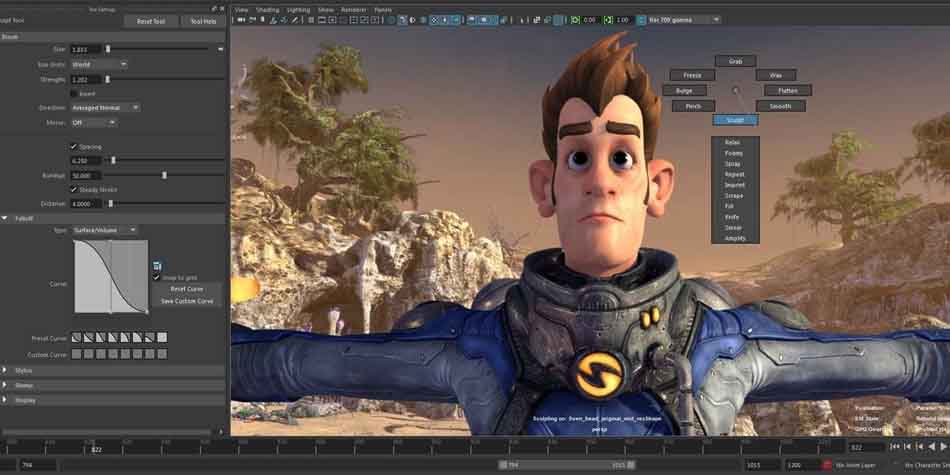
Task: Click the Reset Curve button
Action: pyautogui.click(x=187, y=289)
